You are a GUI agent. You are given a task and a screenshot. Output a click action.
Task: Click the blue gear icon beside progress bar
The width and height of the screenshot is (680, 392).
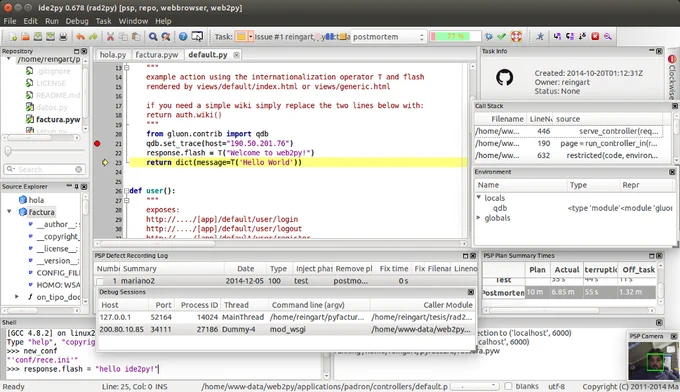tap(489, 37)
